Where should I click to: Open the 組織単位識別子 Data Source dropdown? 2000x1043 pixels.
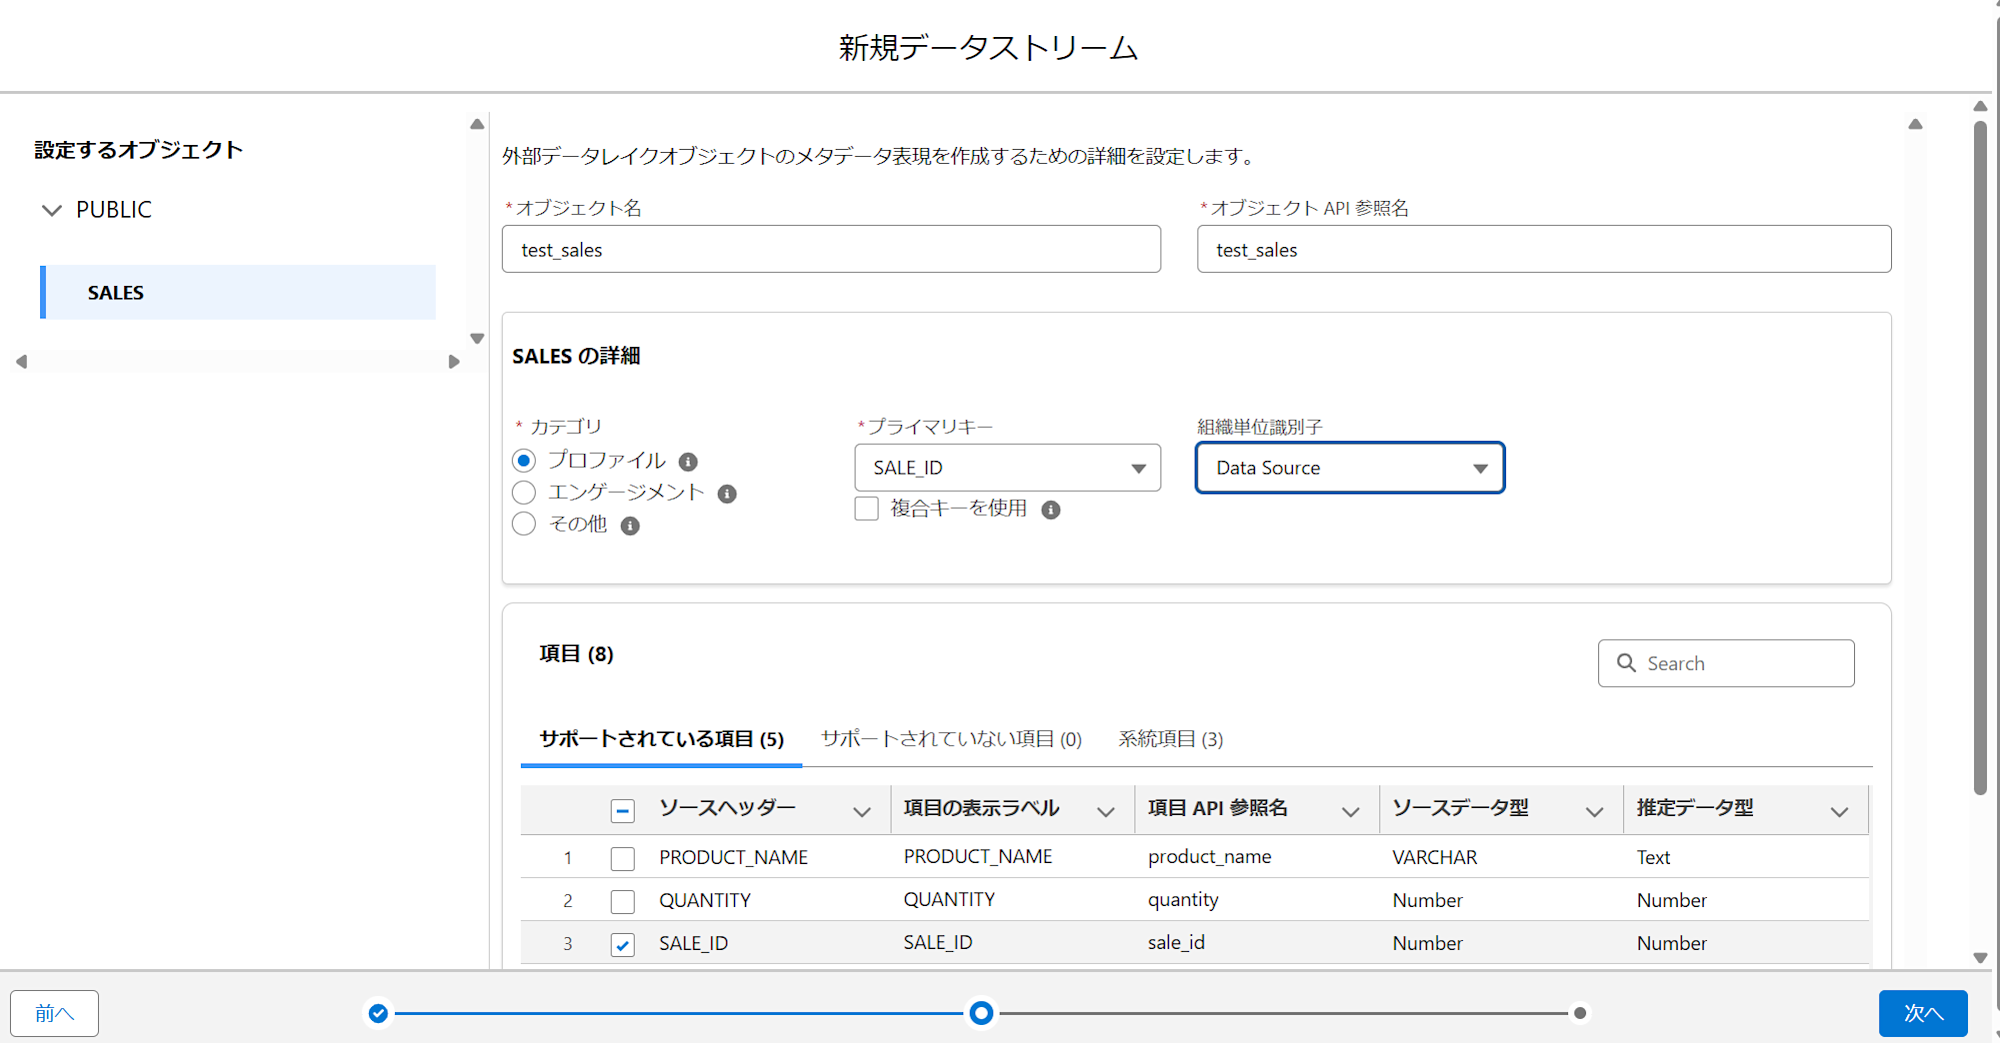point(1349,468)
